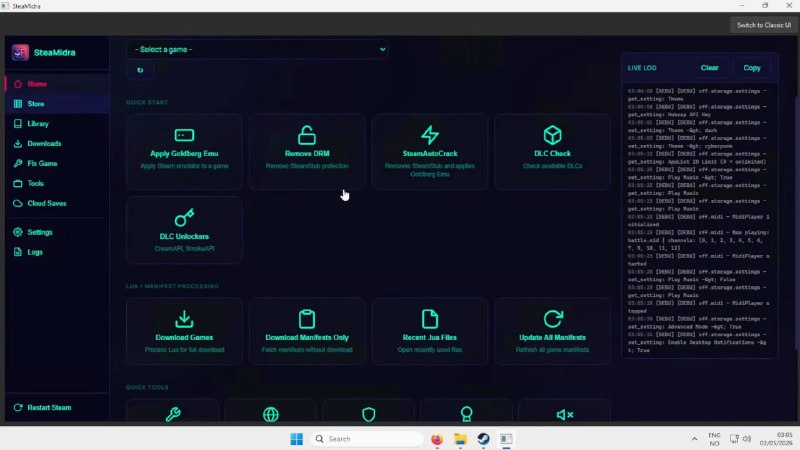This screenshot has height=450, width=800.
Task: Click the refresh game list icon
Action: tap(140, 70)
